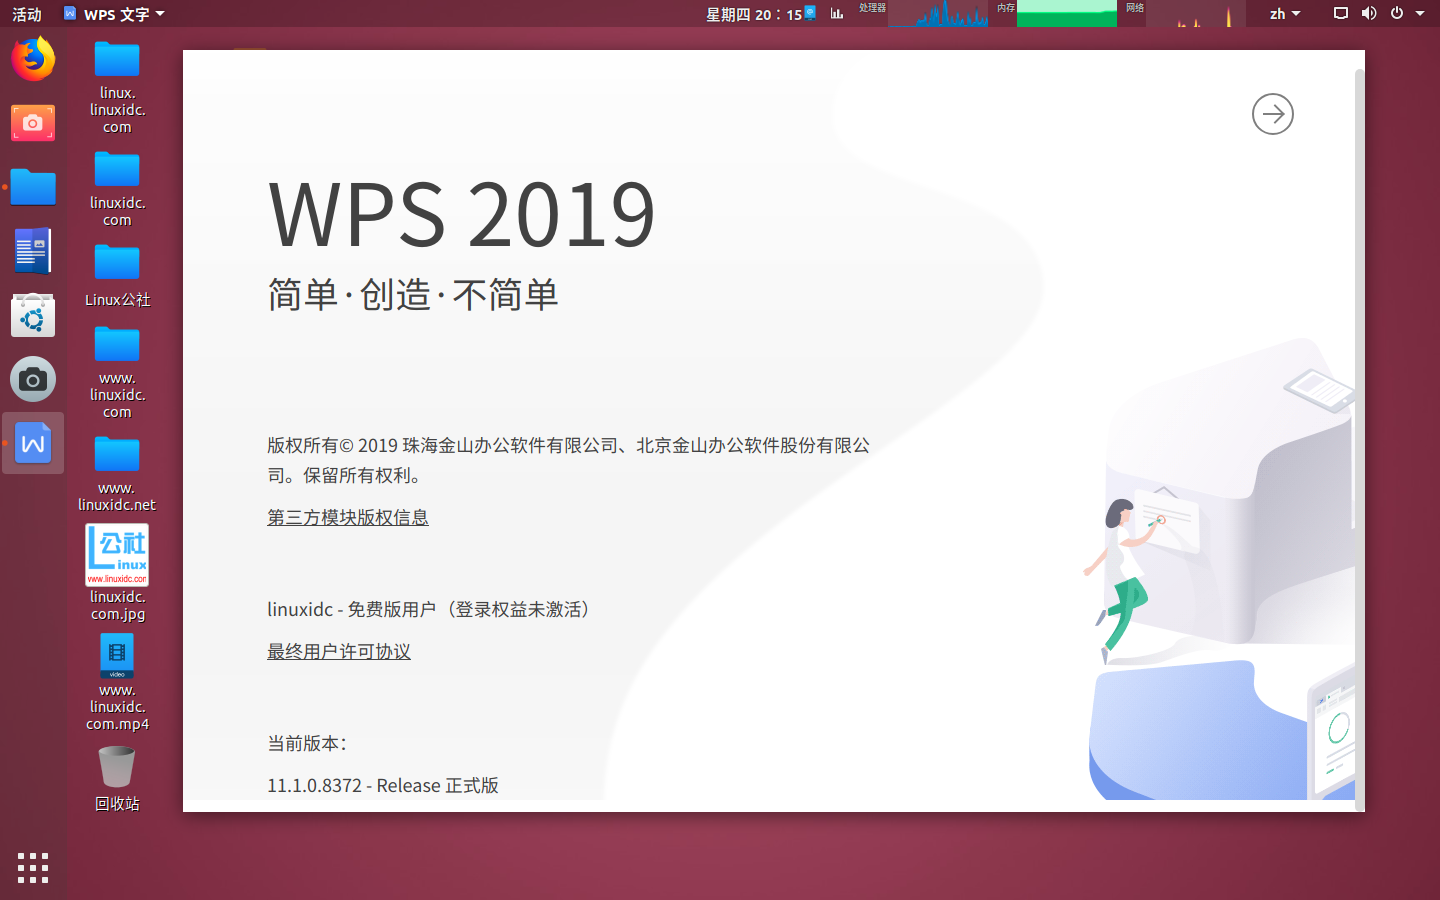Click the 简单·创造·不简单 slogan
The image size is (1440, 900).
tap(412, 295)
